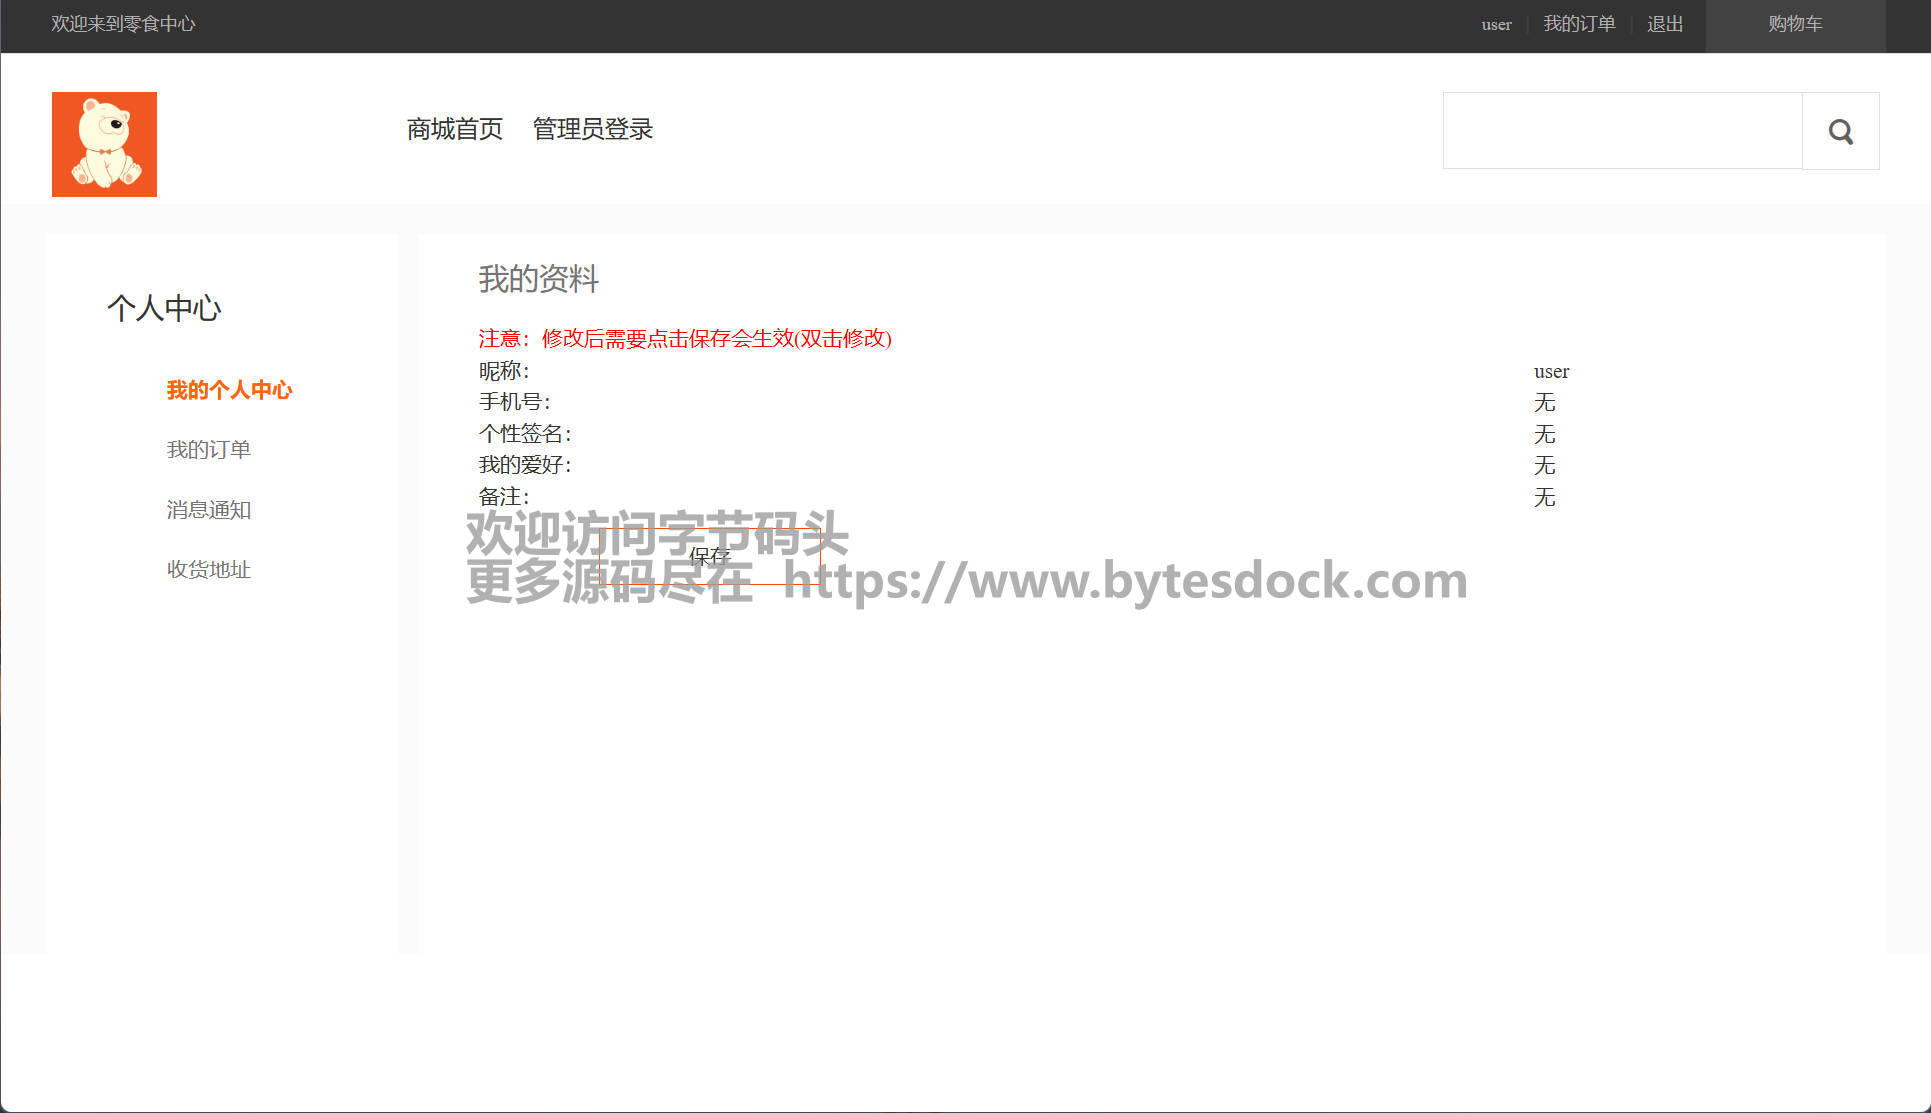Open 我的订单 in the top bar
The image size is (1931, 1113).
[1579, 24]
